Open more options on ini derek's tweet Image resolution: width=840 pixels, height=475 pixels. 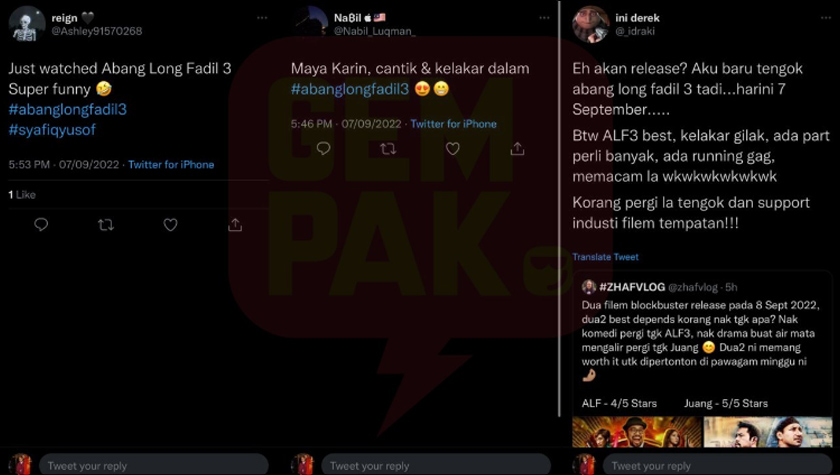[x=826, y=18]
